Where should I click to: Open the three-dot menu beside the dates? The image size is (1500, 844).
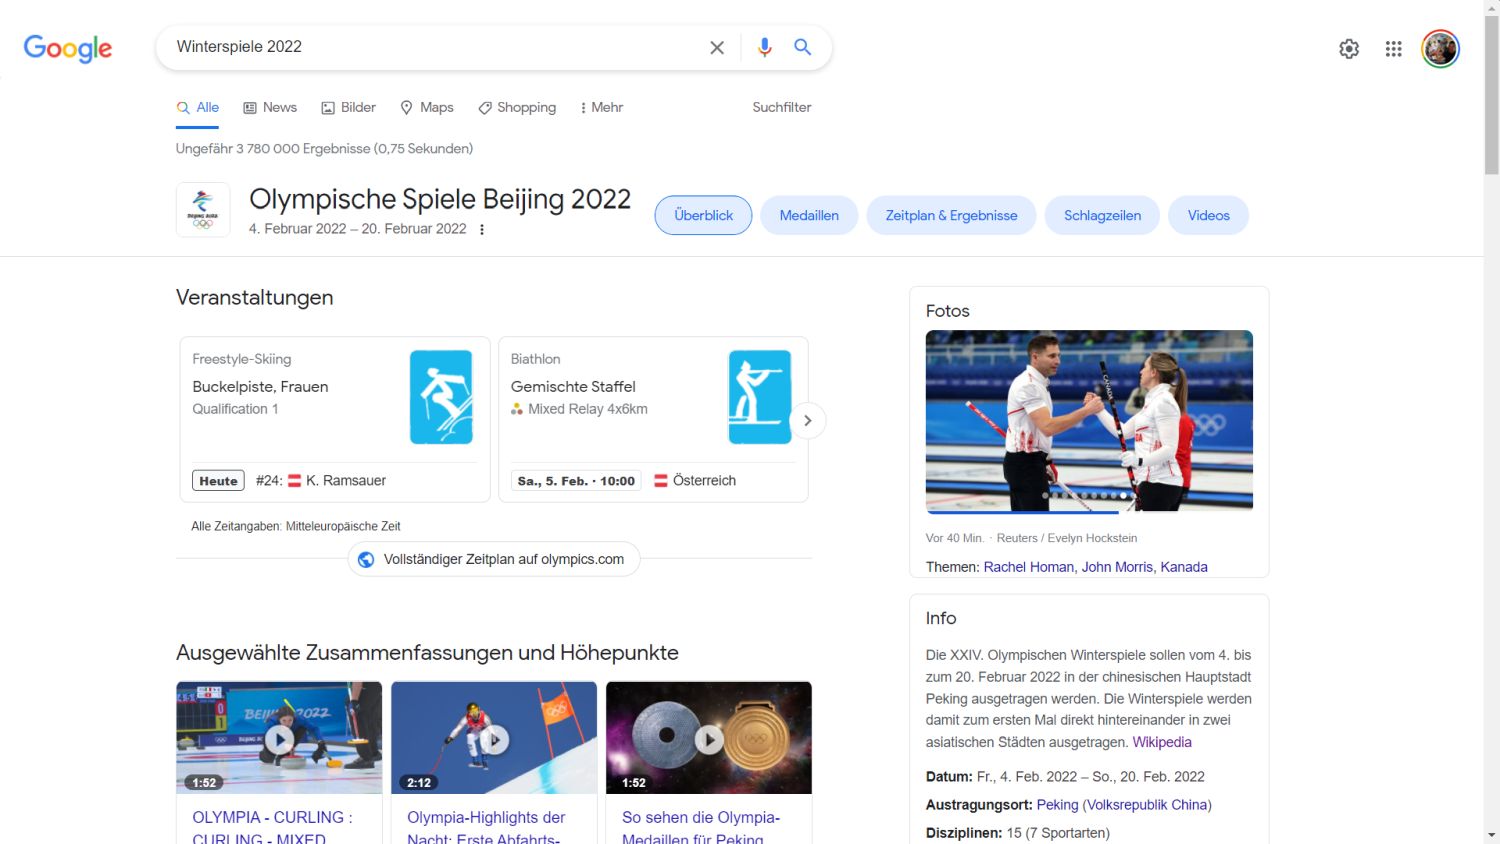482,229
